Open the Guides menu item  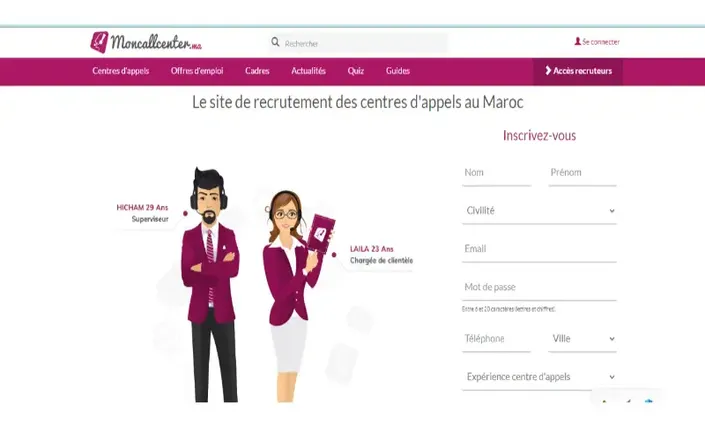coord(398,71)
